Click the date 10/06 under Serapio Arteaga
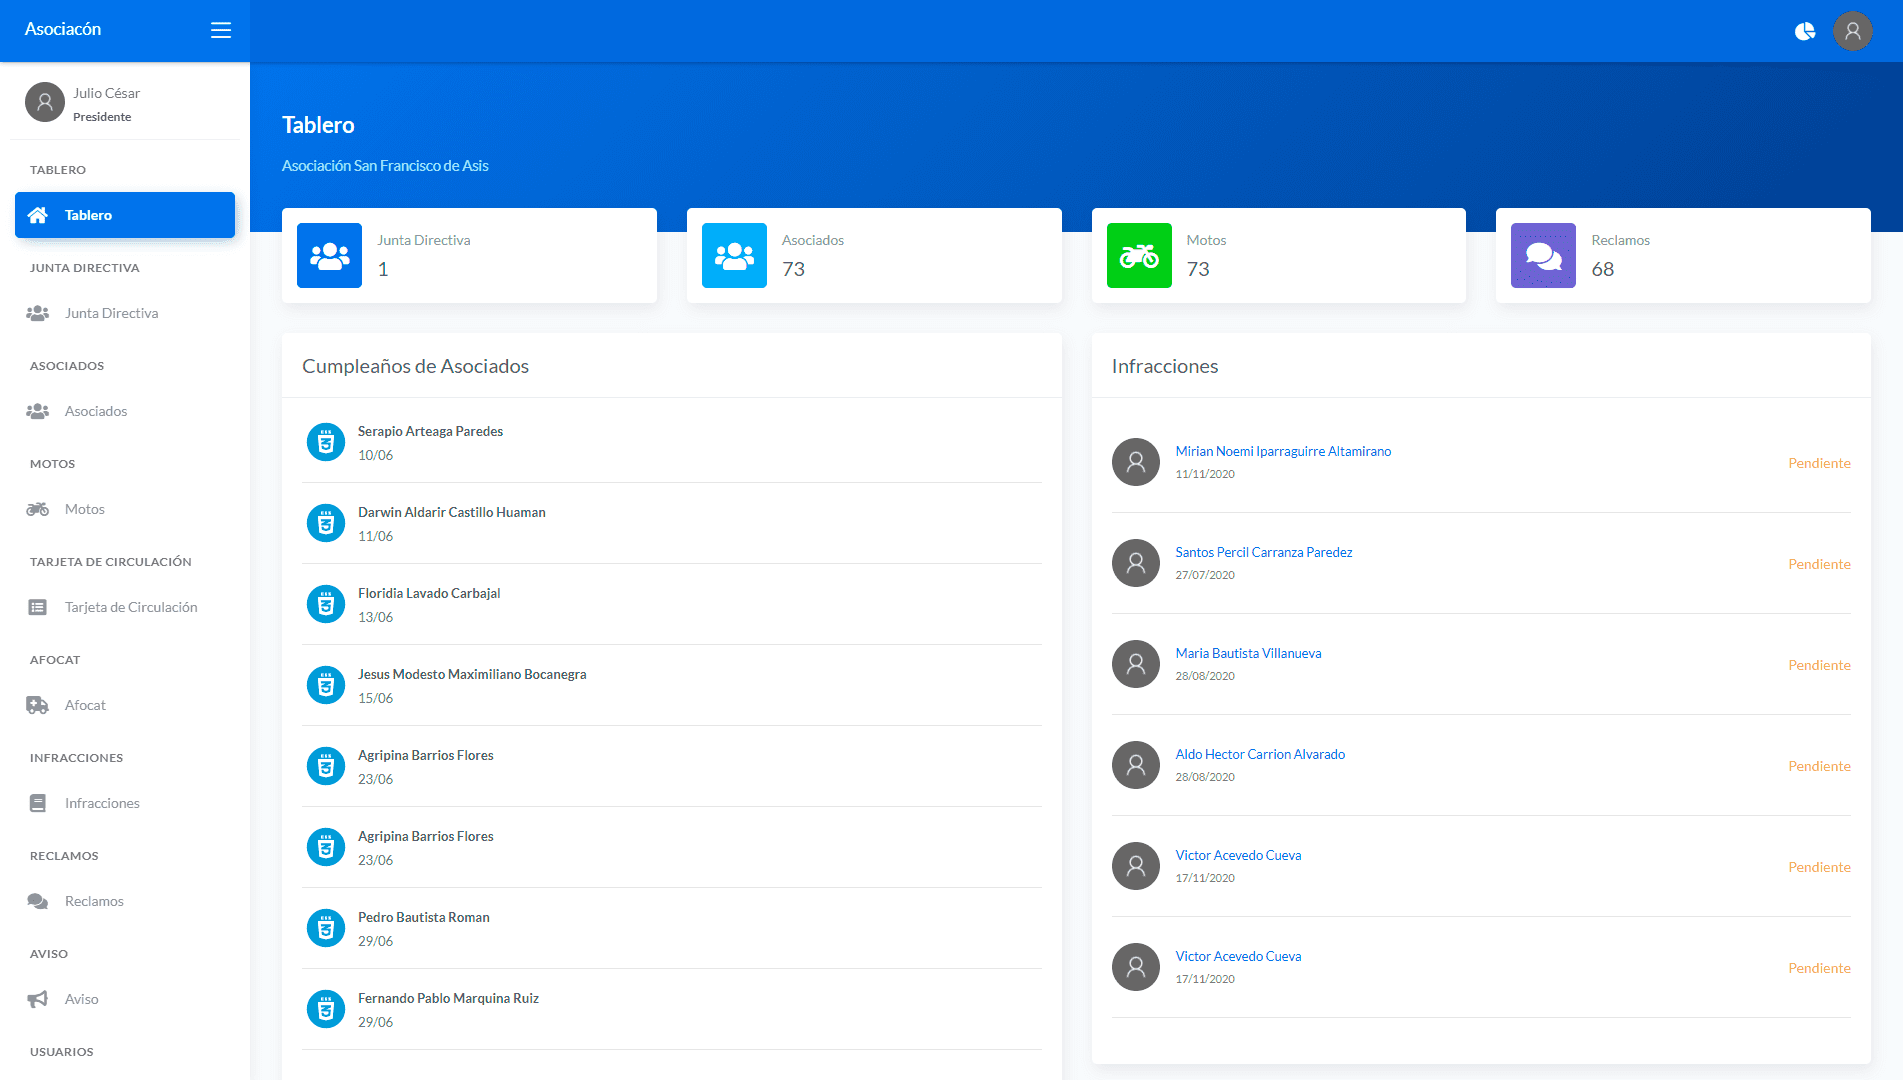1903x1080 pixels. [x=375, y=455]
